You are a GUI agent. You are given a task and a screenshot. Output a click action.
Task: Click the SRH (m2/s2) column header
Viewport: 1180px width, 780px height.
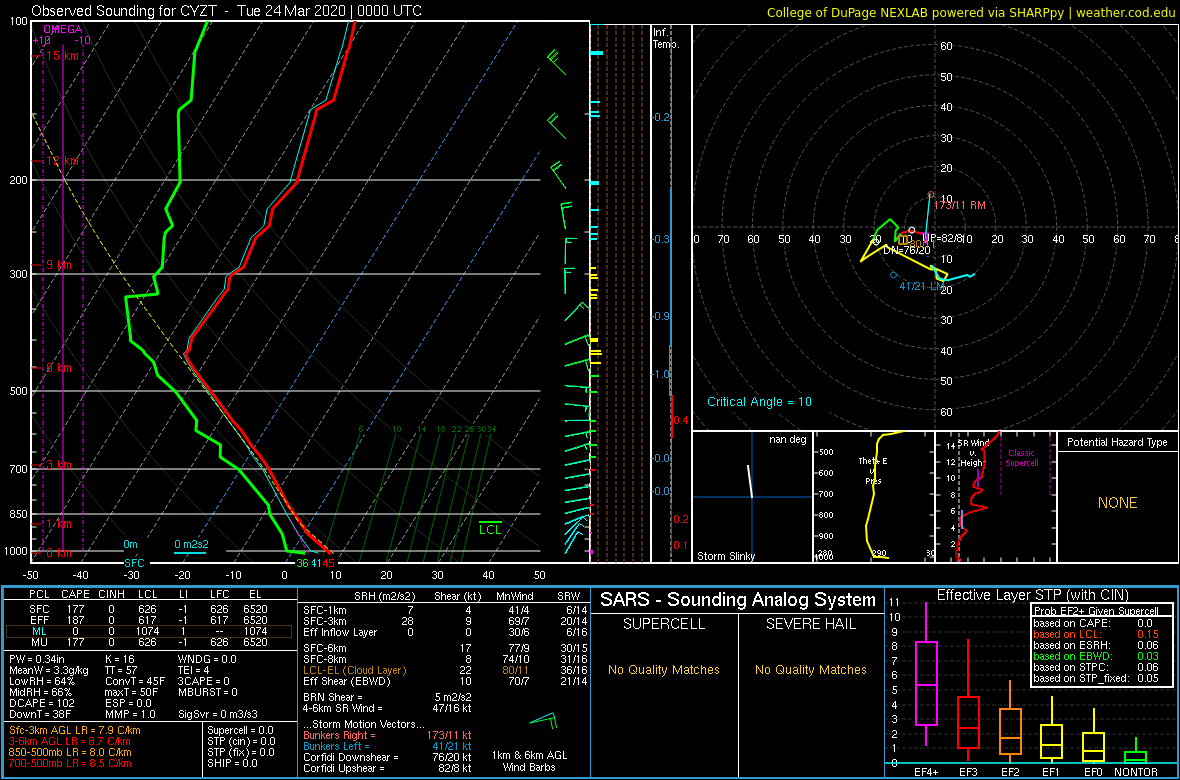[x=386, y=595]
